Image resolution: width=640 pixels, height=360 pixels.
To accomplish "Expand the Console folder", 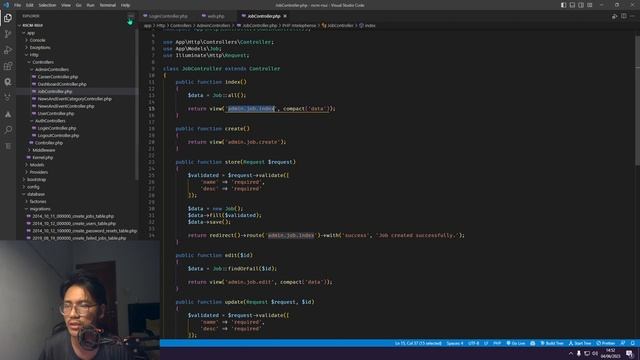I will tap(38, 40).
